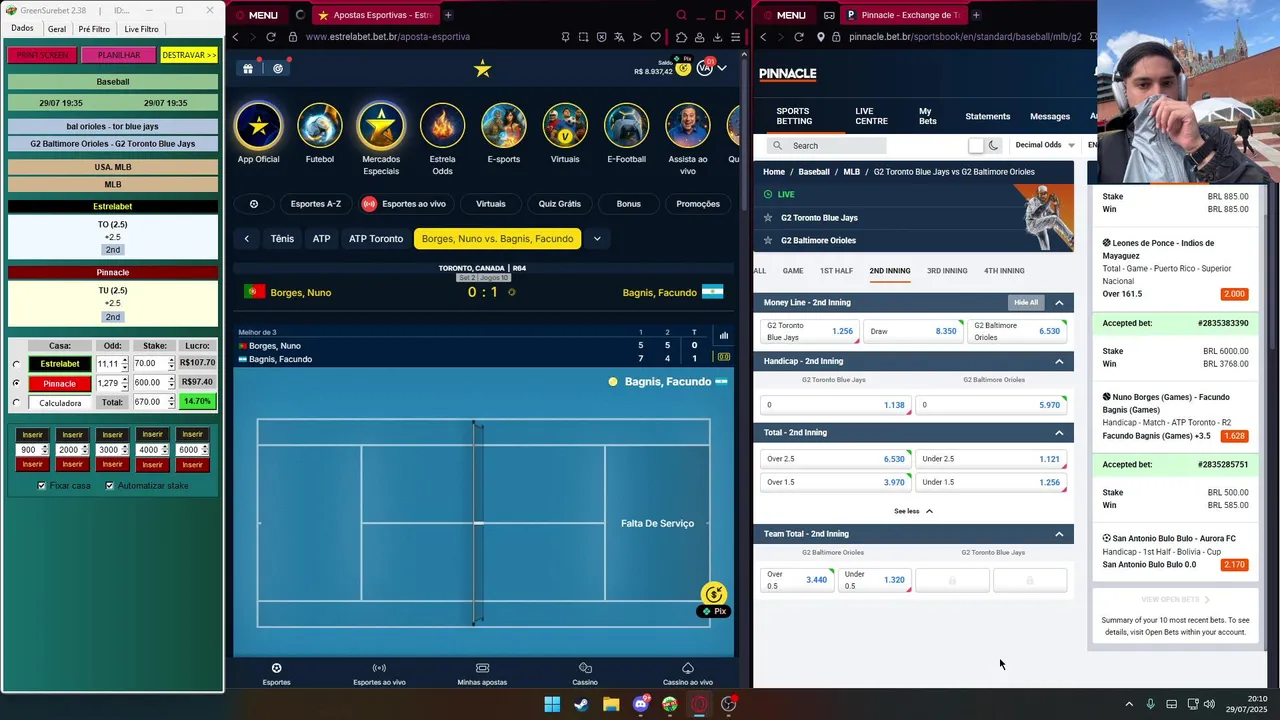Click the Pinnacle logo

788,74
